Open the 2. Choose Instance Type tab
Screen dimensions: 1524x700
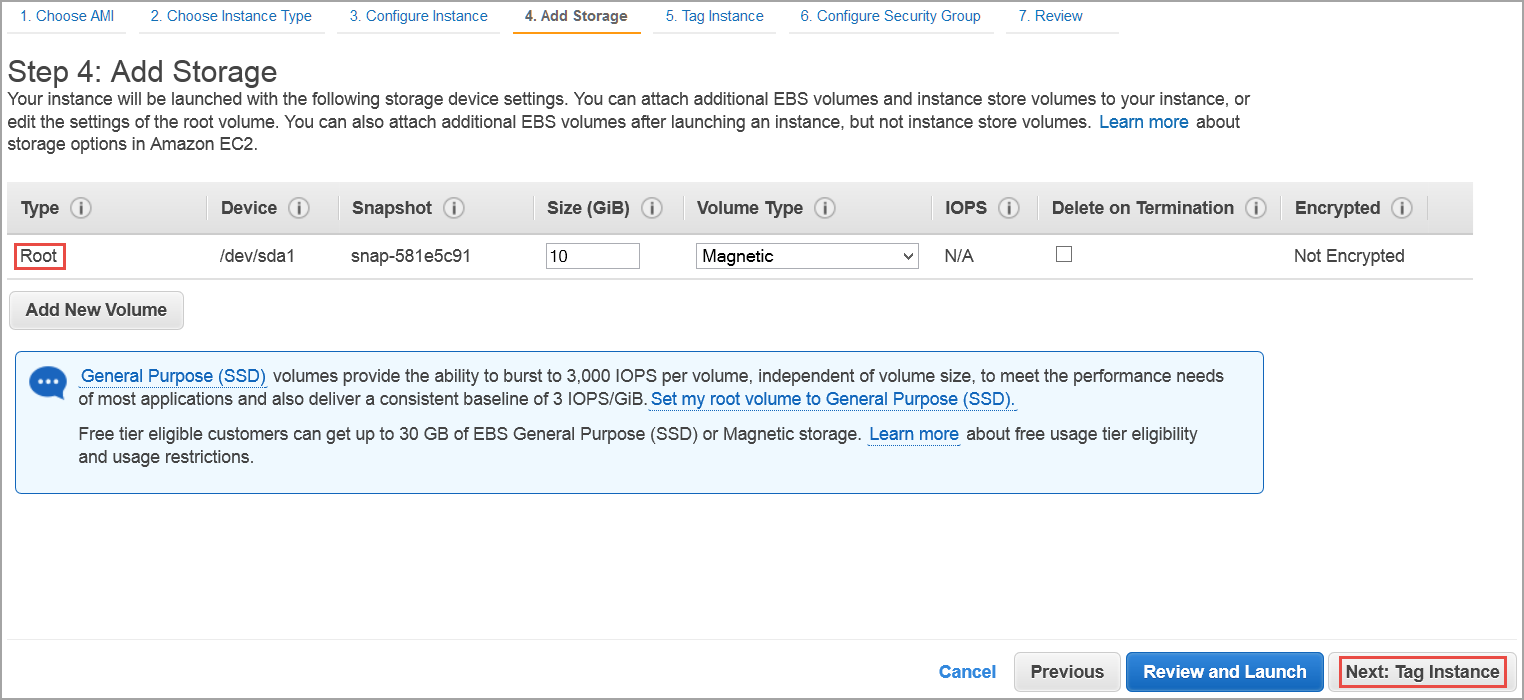(231, 16)
